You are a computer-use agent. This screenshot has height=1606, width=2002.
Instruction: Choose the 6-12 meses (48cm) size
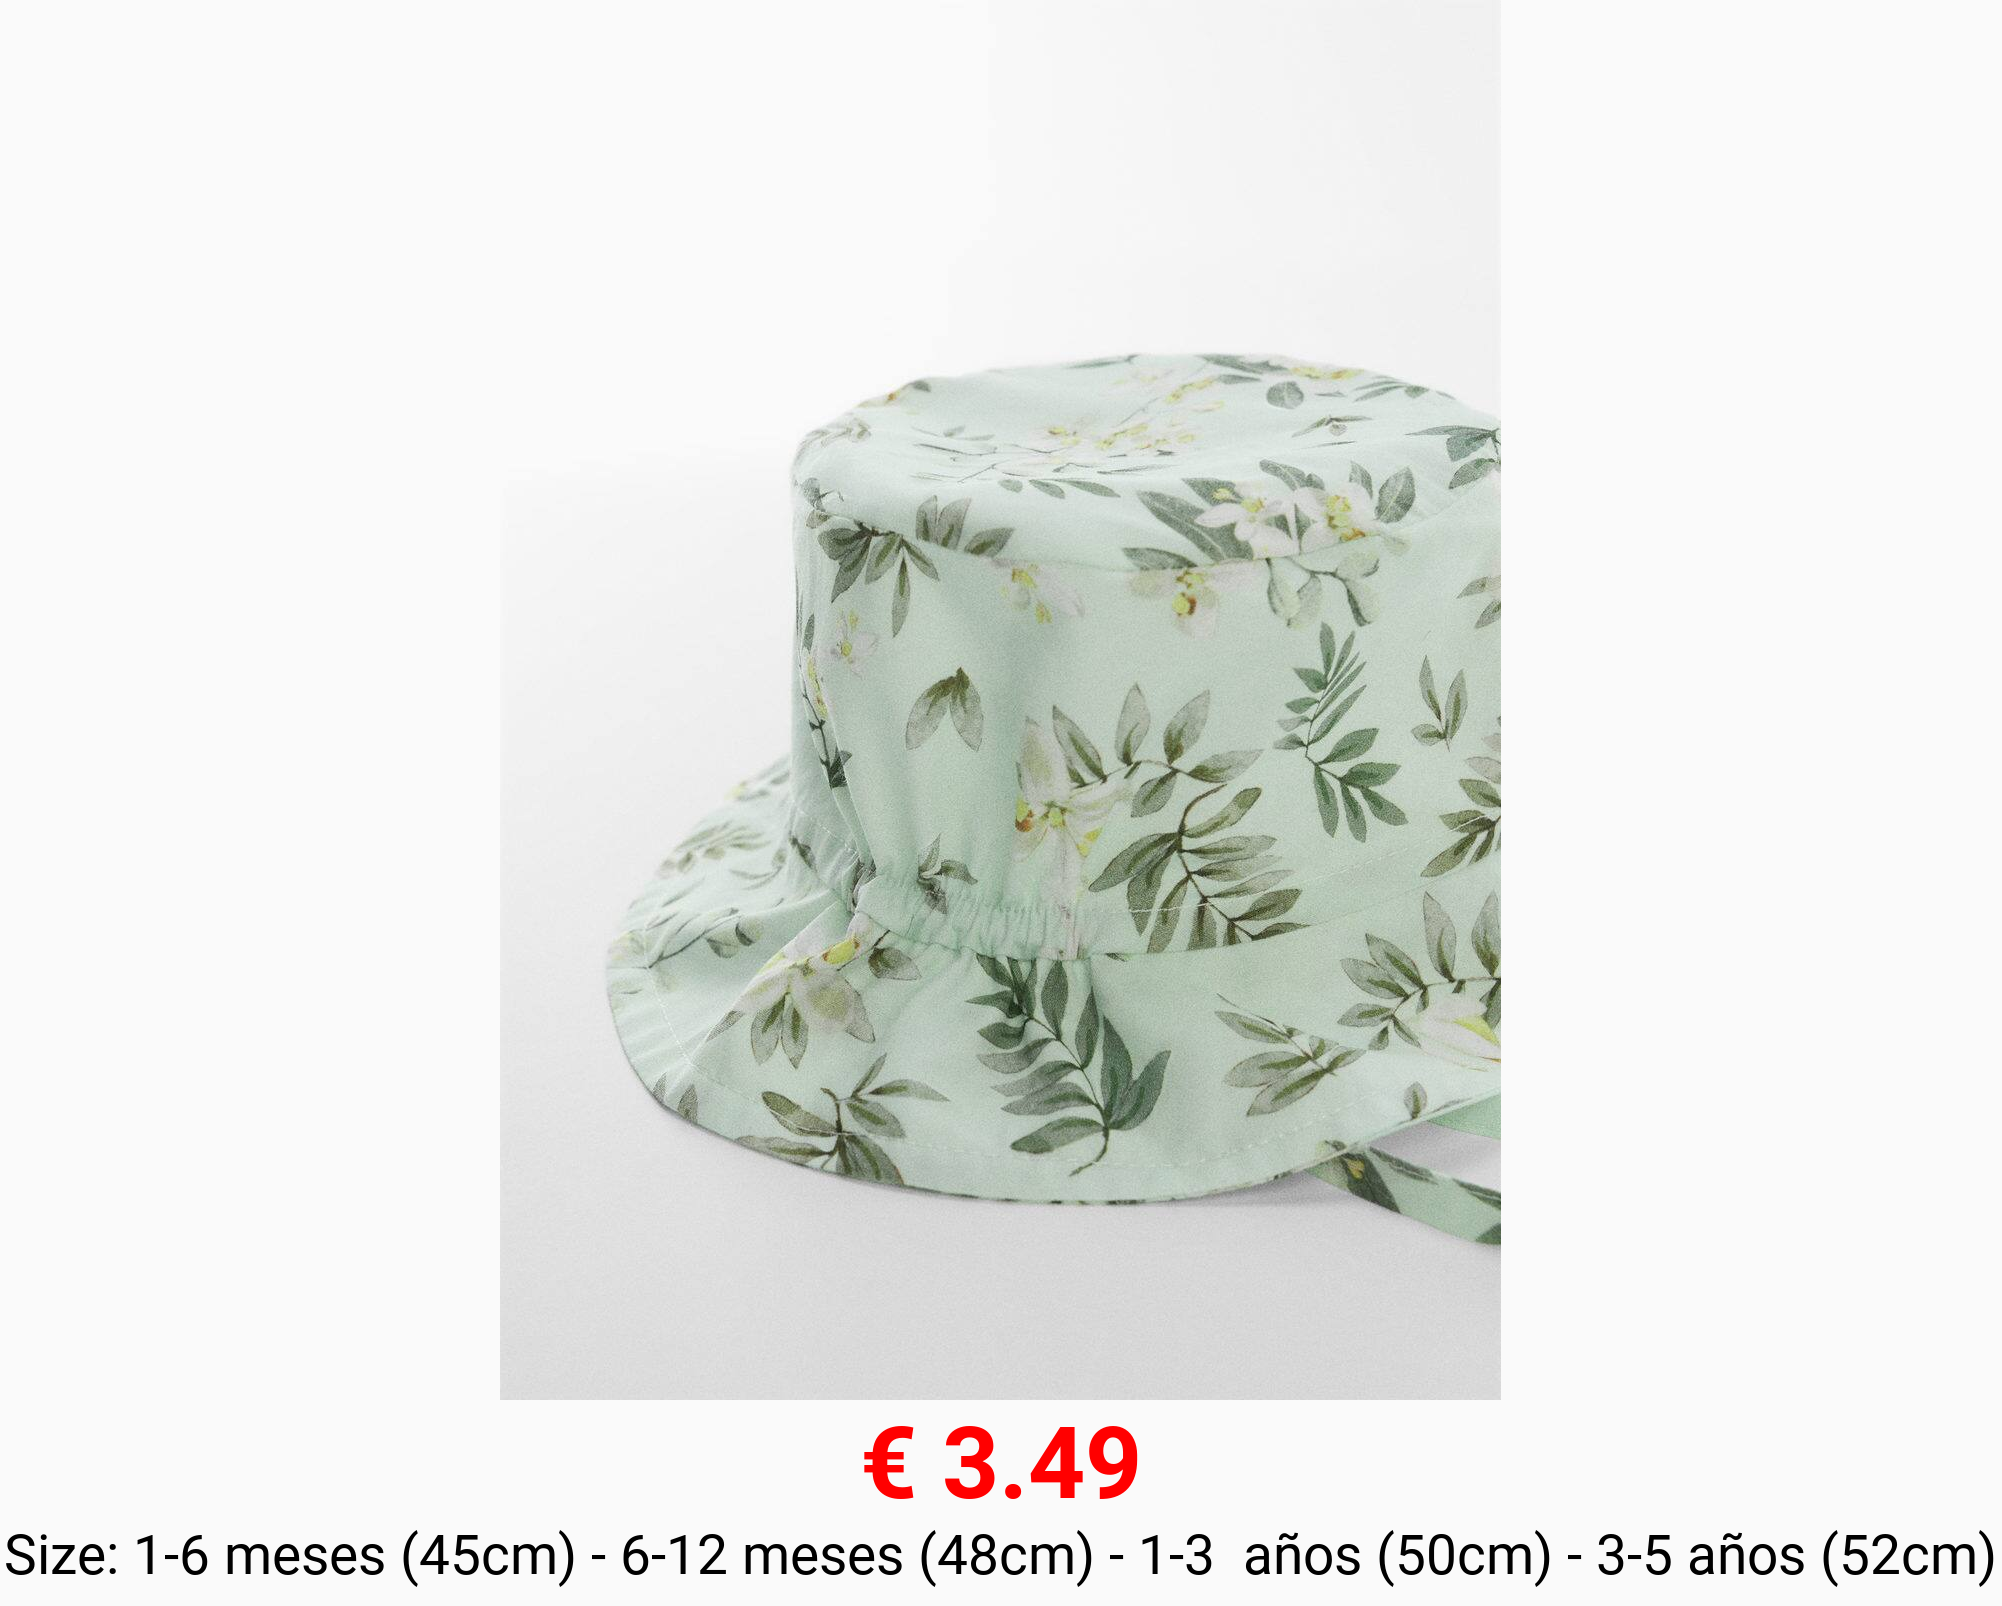(858, 1557)
